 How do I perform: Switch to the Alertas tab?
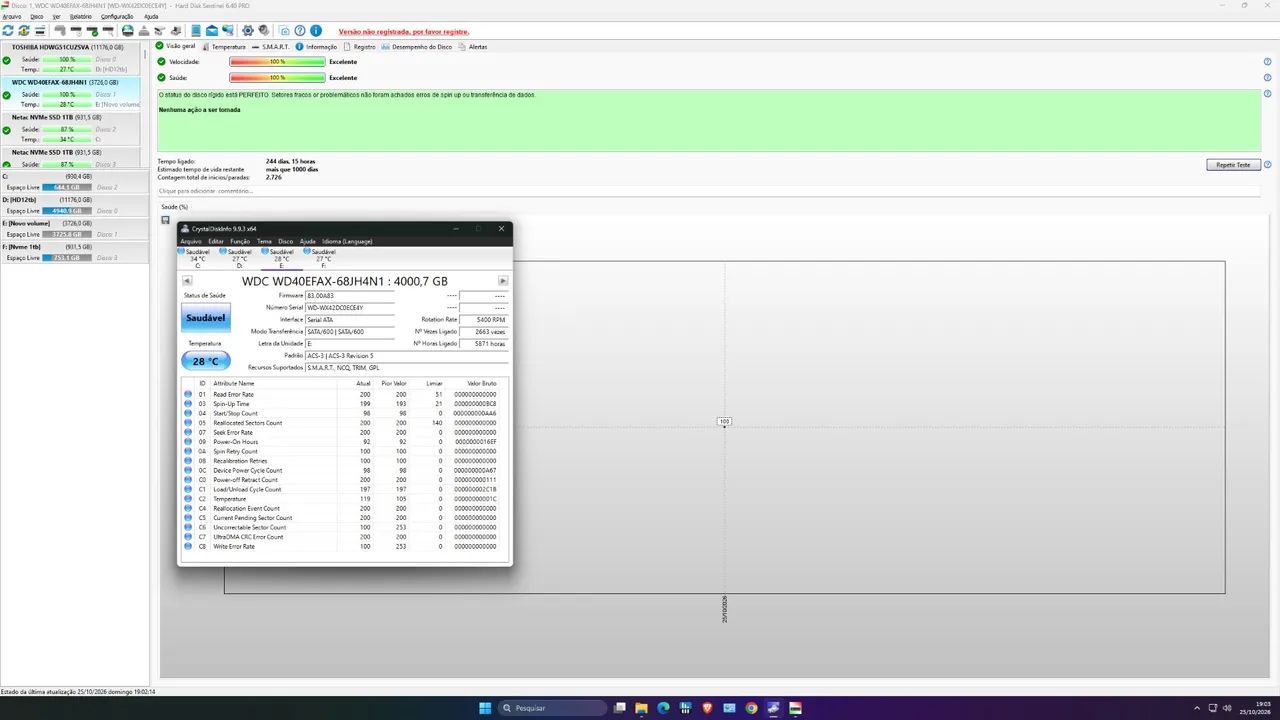tap(473, 46)
